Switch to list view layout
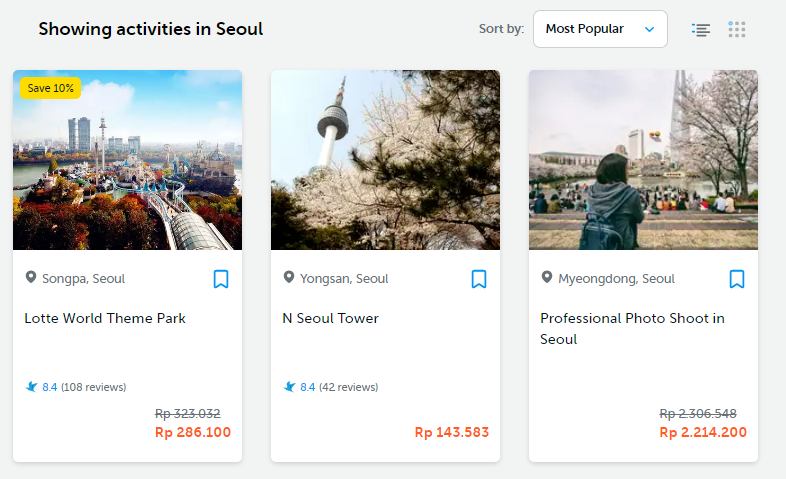The image size is (786, 479). click(701, 30)
